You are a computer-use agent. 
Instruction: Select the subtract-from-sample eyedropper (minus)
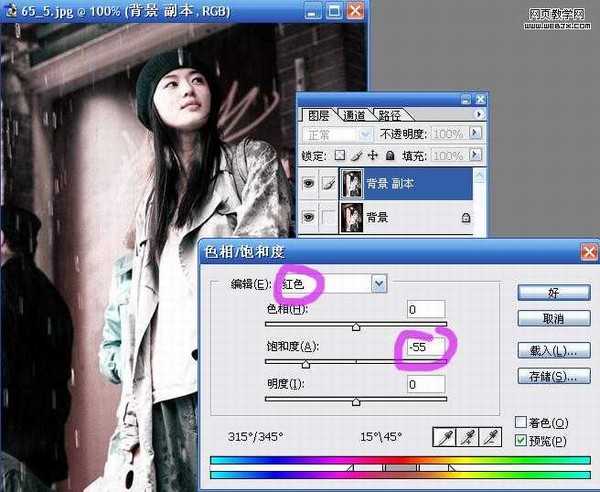pos(488,437)
